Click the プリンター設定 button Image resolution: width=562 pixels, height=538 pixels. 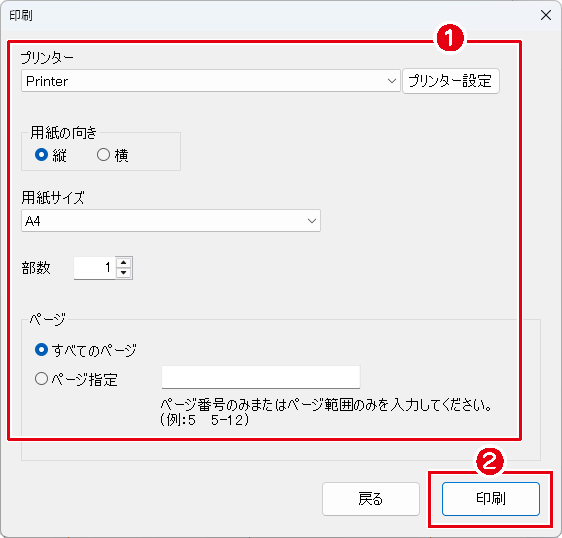[451, 81]
